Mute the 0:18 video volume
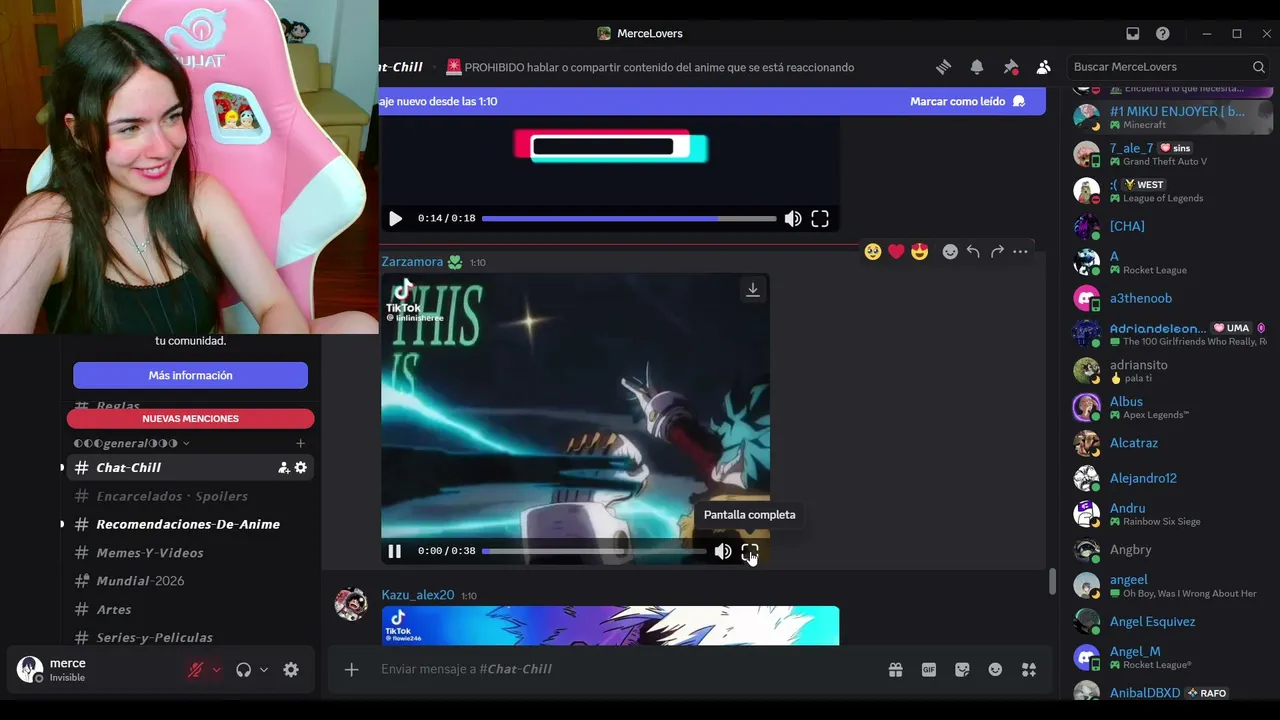Viewport: 1280px width, 720px height. 793,218
